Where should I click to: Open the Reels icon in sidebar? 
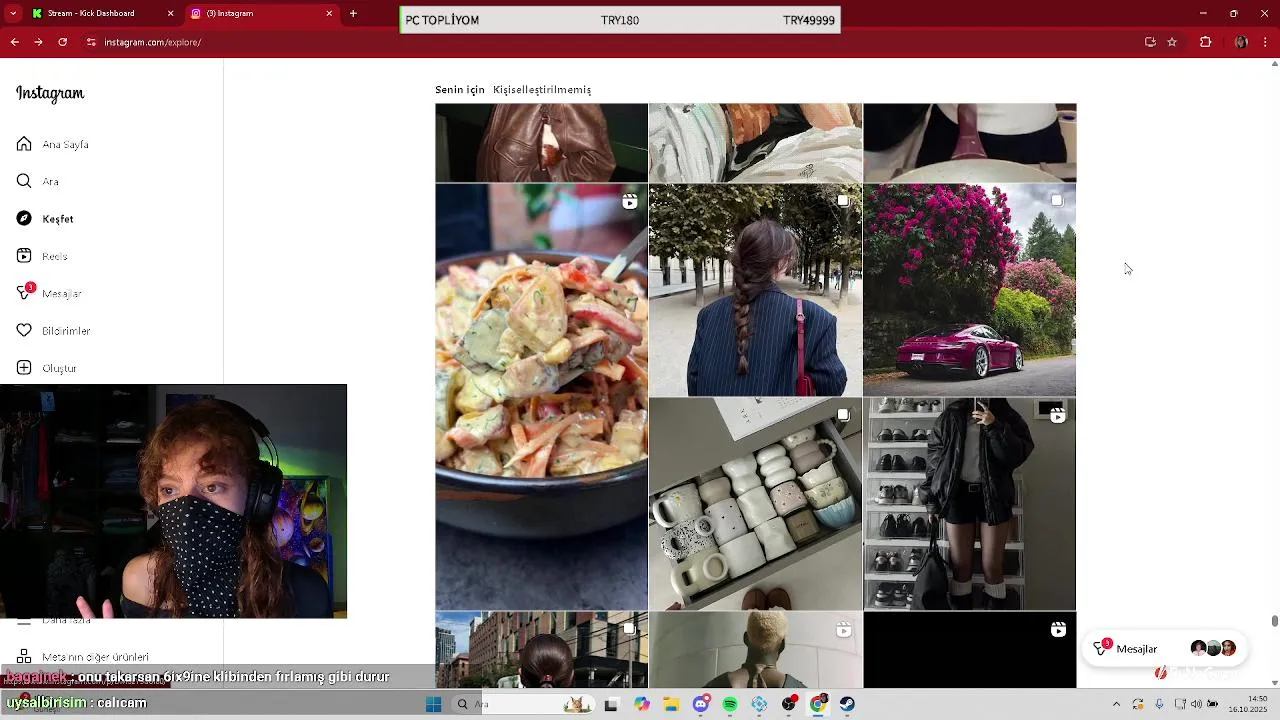(24, 256)
